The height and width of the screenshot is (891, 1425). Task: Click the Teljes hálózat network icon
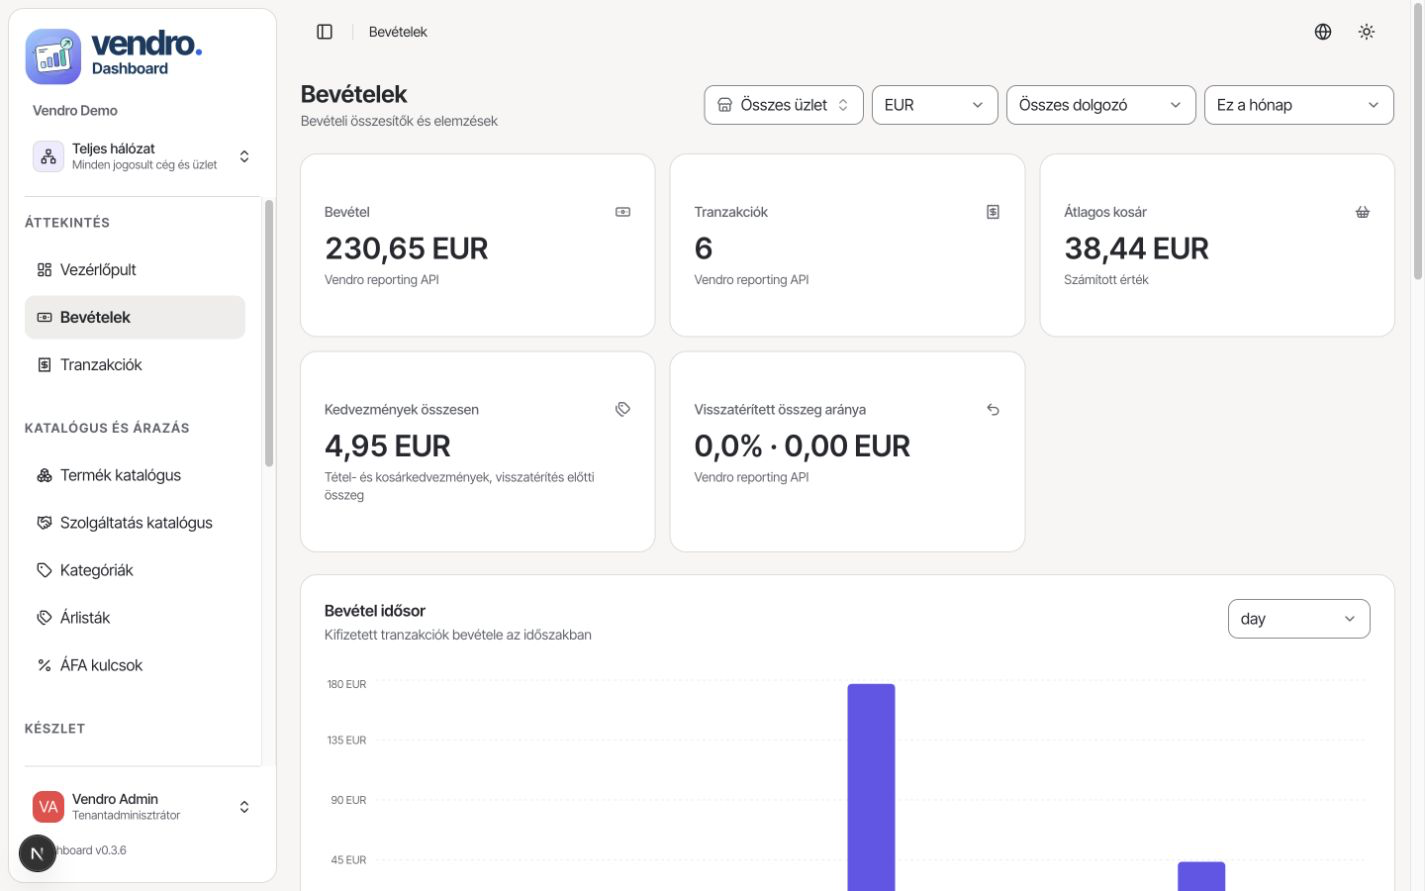coord(48,157)
